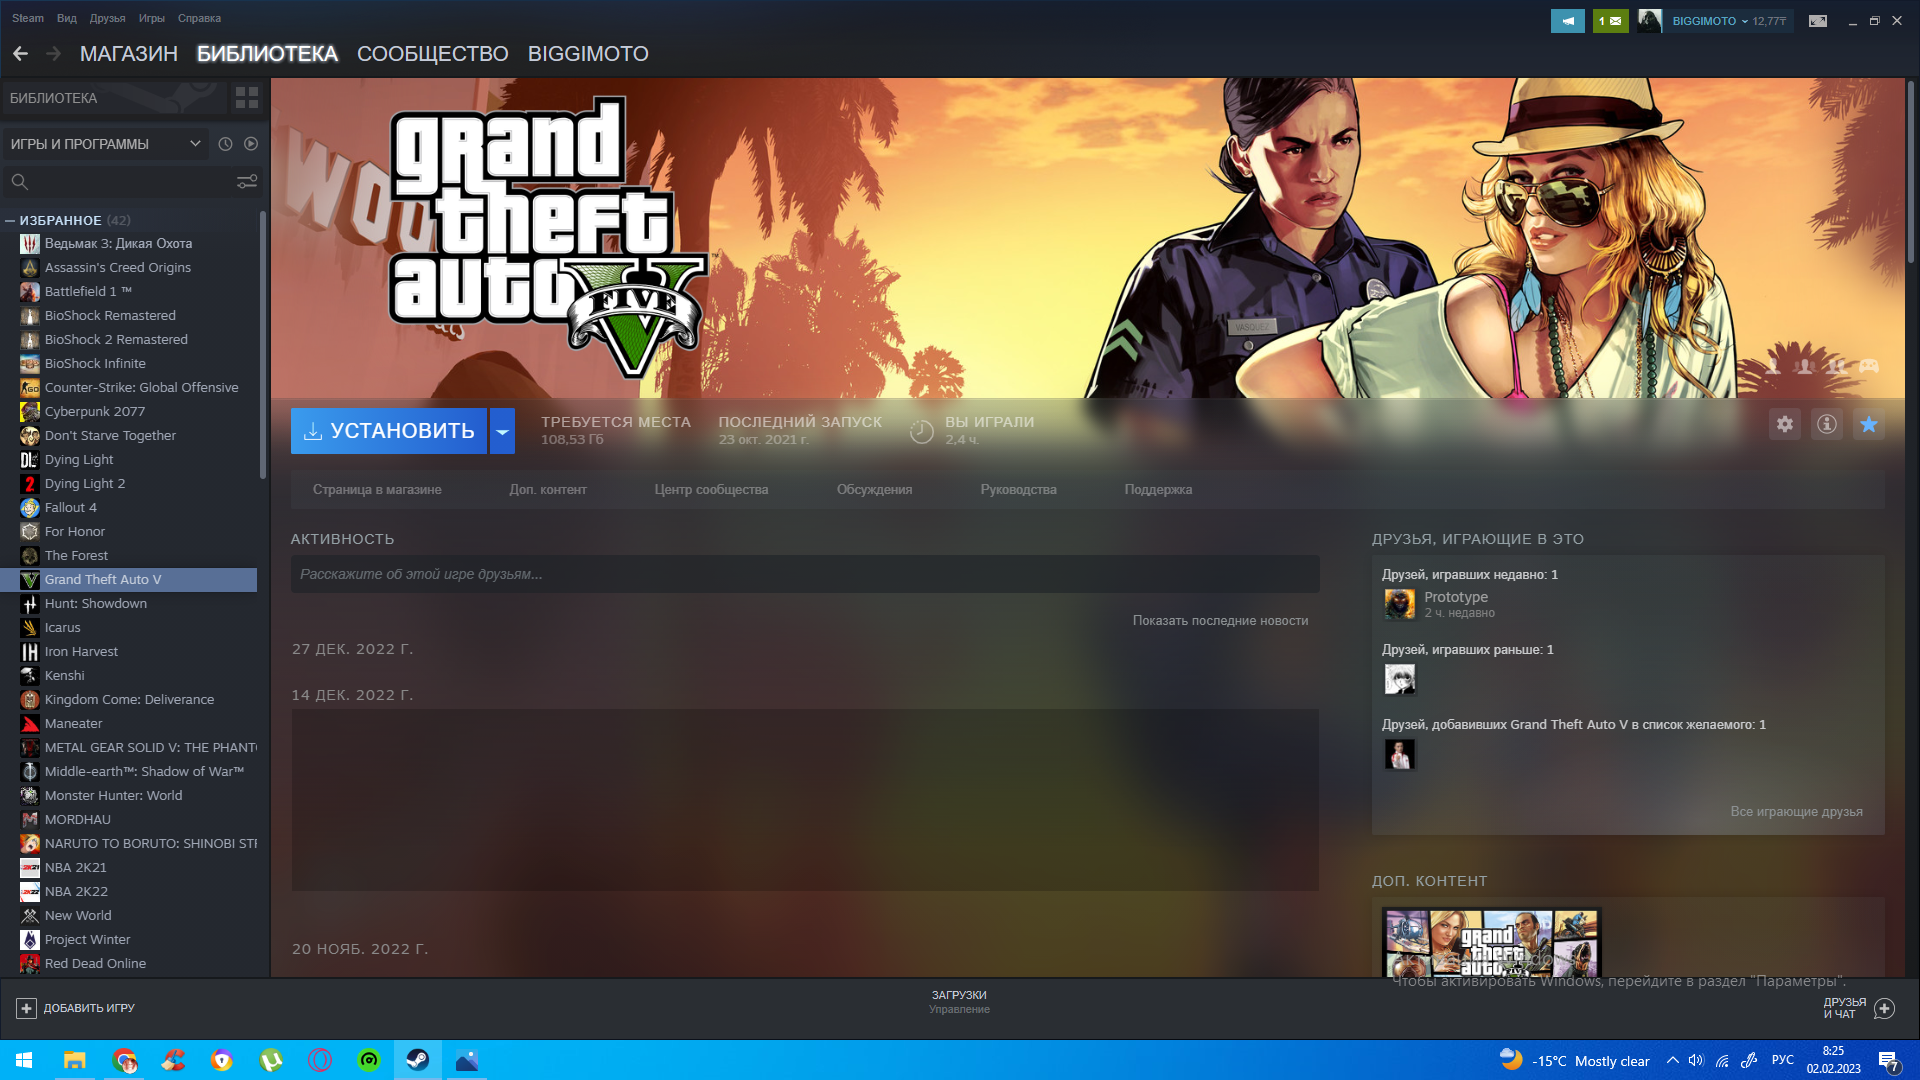The image size is (1920, 1080).
Task: Open Friends and Chat plus icon
Action: pyautogui.click(x=1884, y=1008)
